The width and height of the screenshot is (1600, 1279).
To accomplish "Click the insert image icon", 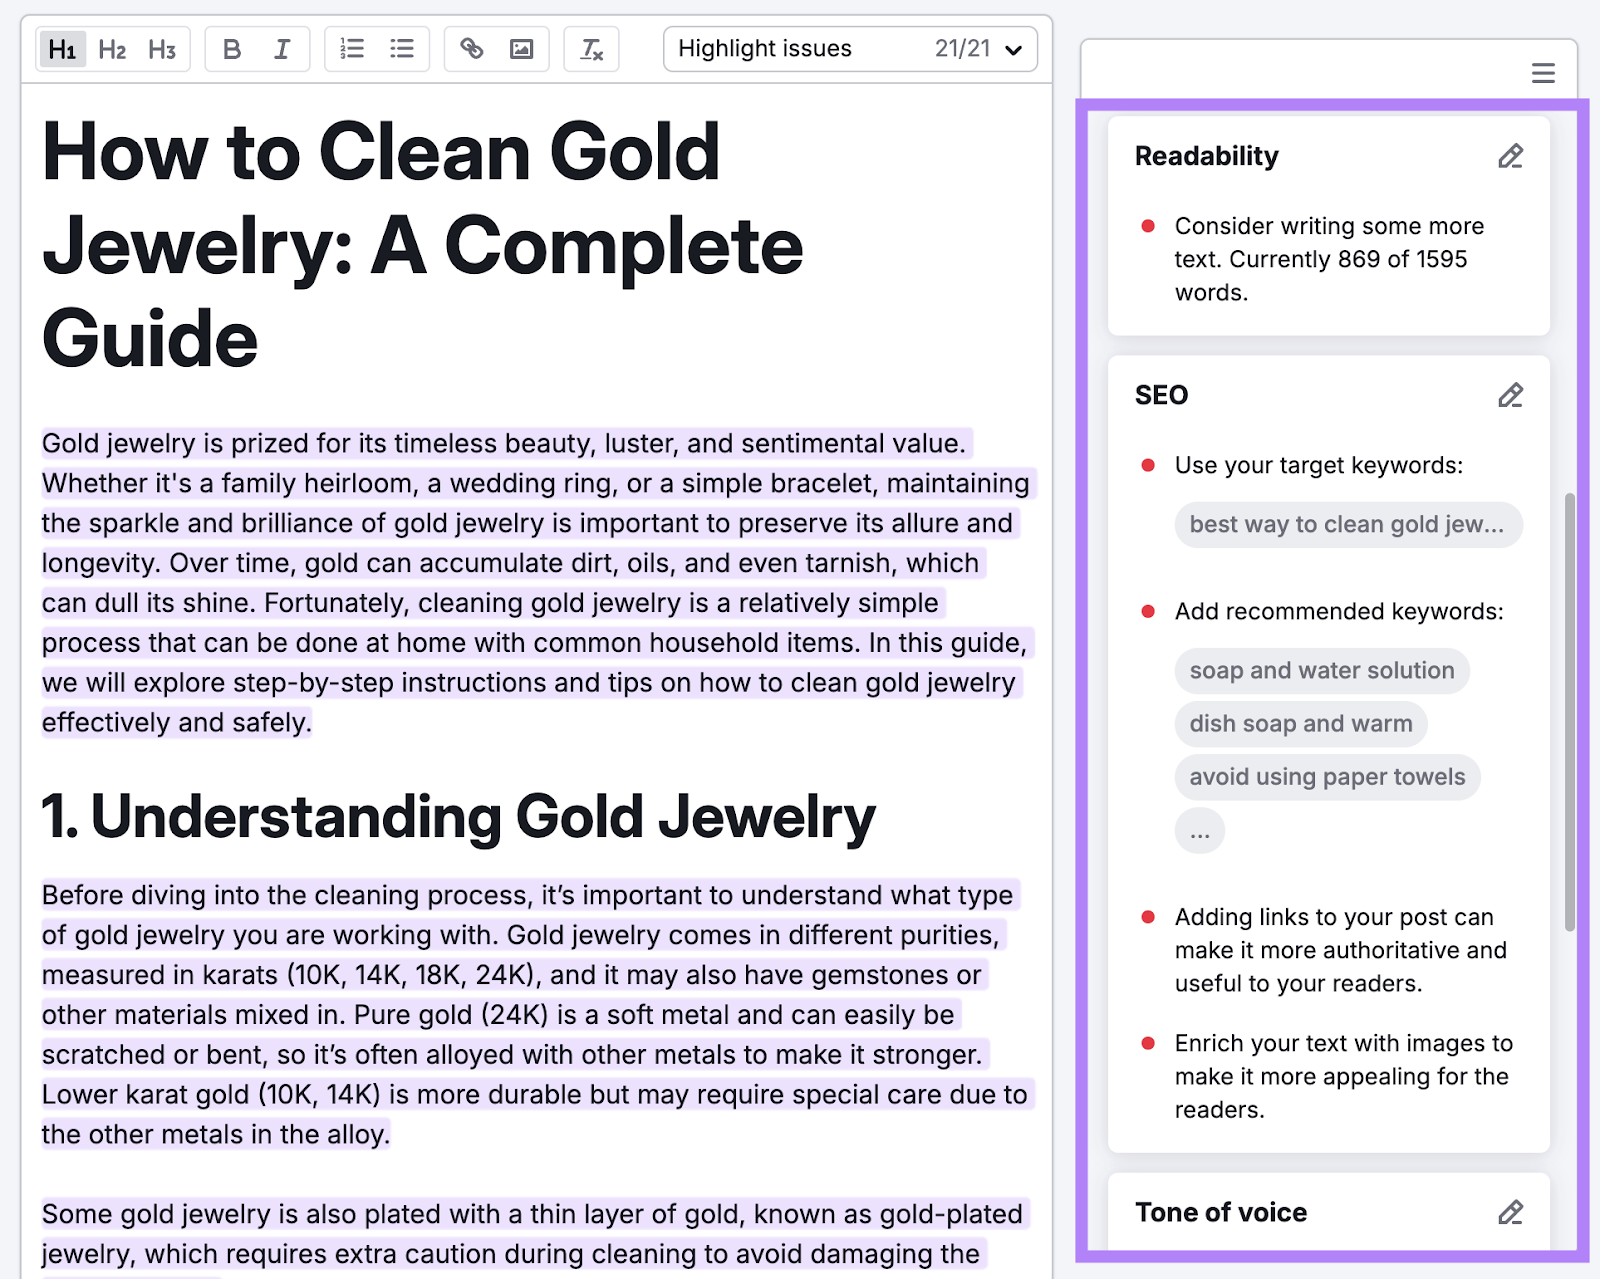I will click(x=522, y=48).
